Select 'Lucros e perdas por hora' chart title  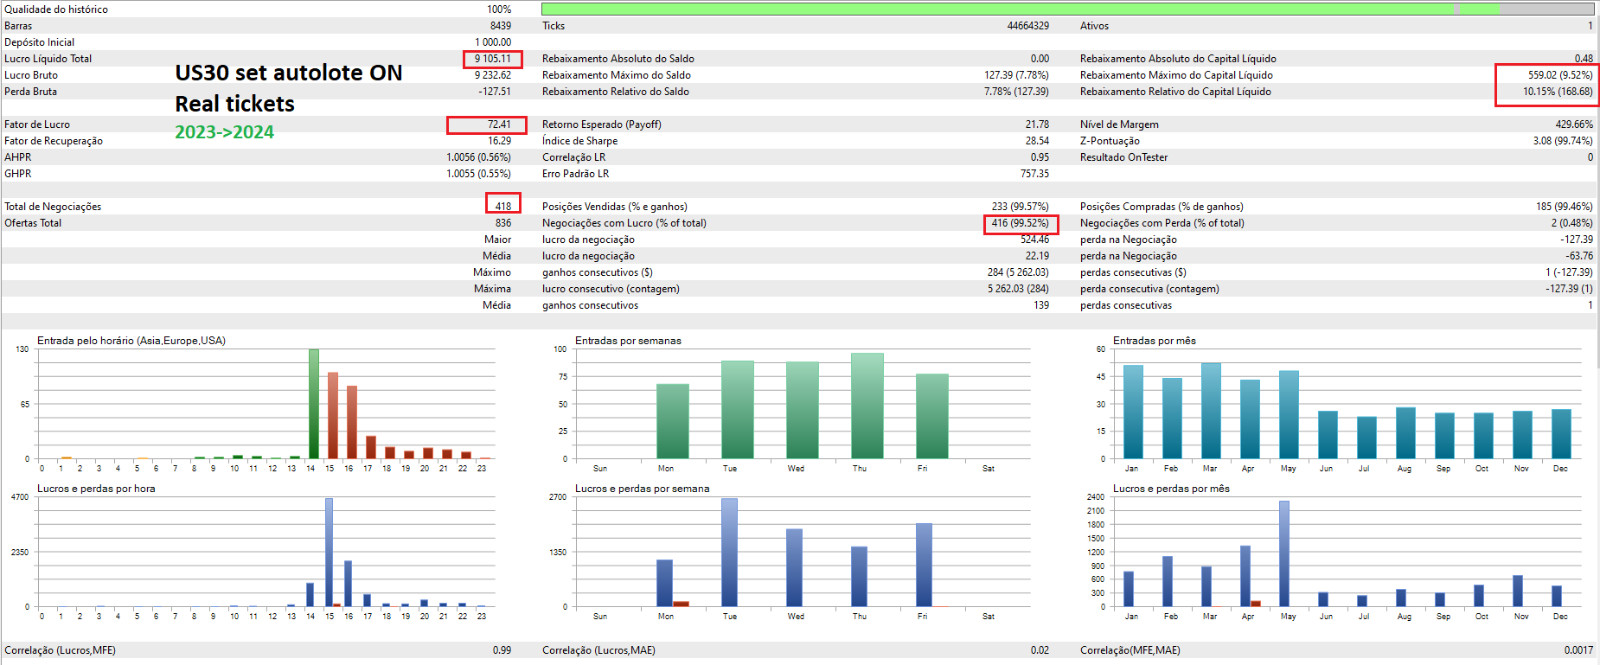(x=96, y=489)
